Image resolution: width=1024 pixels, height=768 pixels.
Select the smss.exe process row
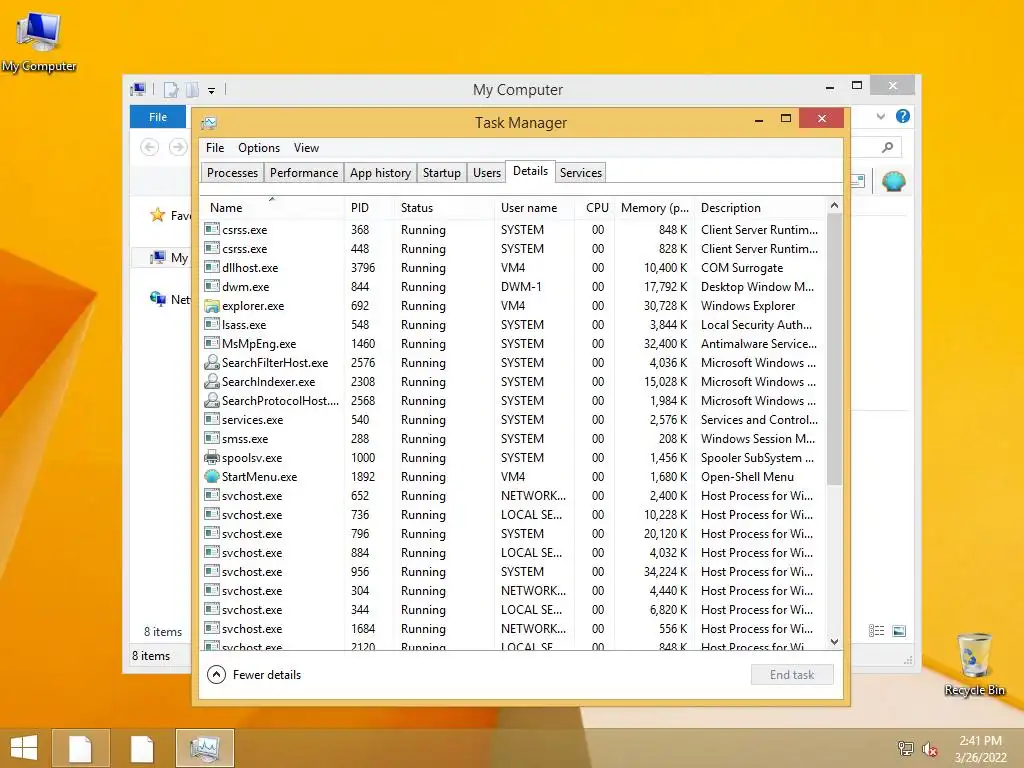tap(513, 439)
